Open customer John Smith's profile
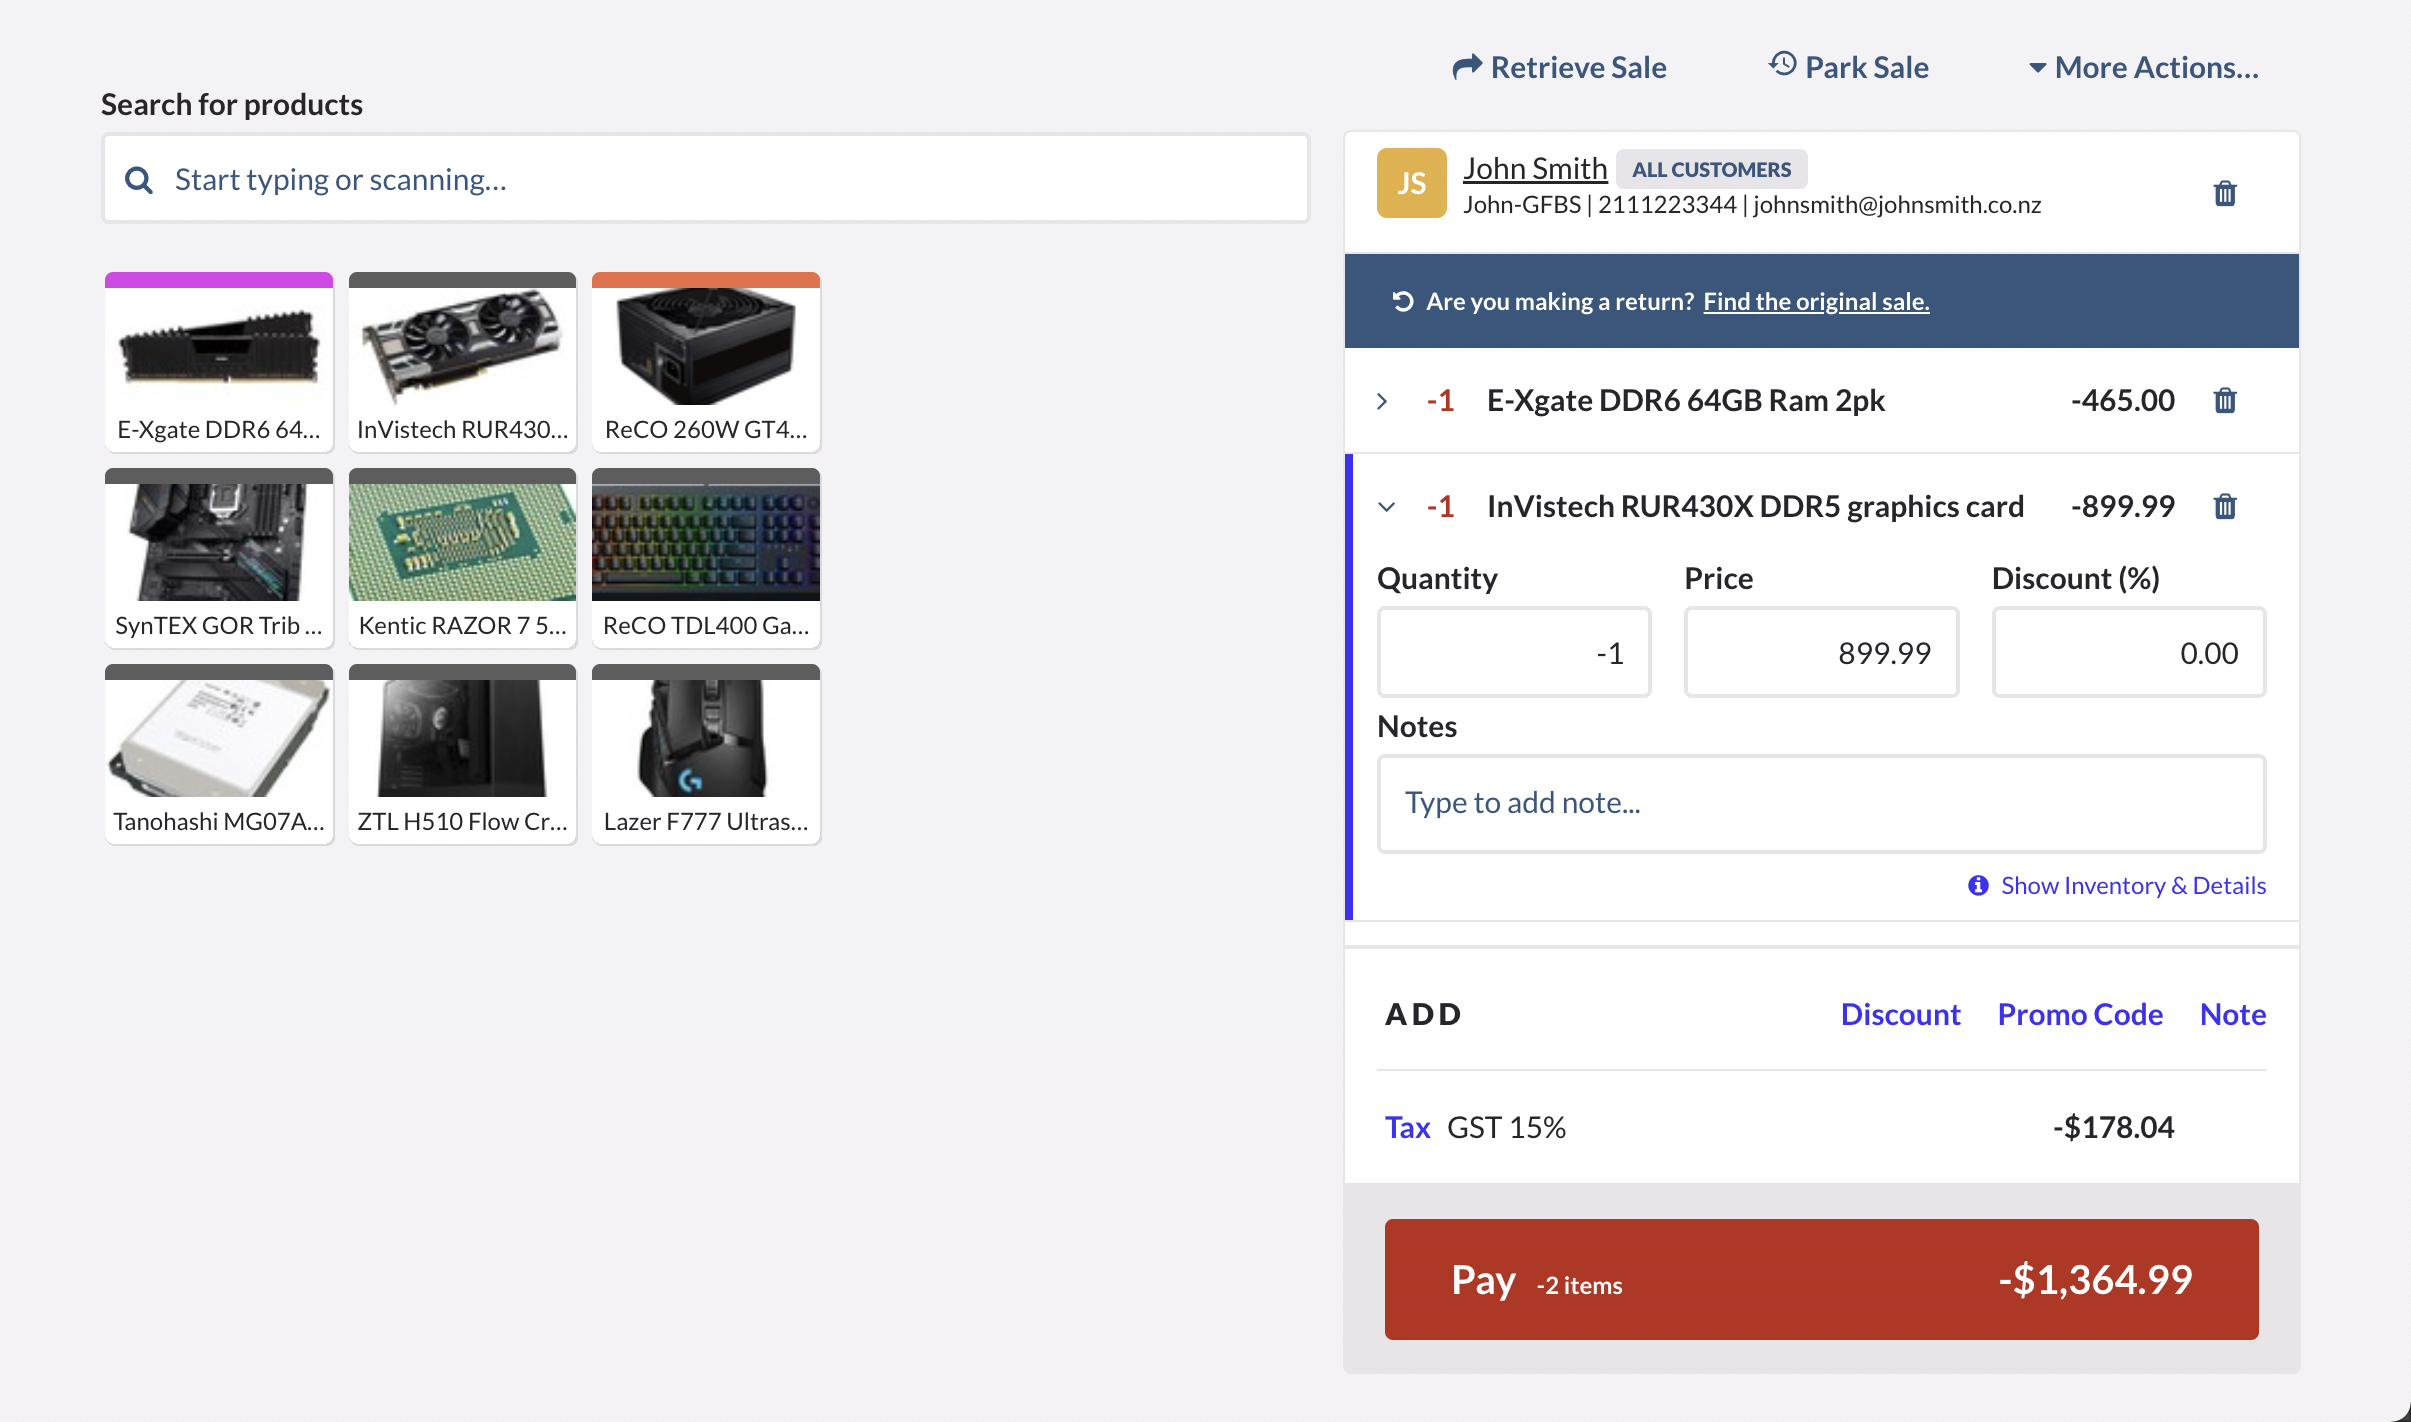 (1535, 167)
